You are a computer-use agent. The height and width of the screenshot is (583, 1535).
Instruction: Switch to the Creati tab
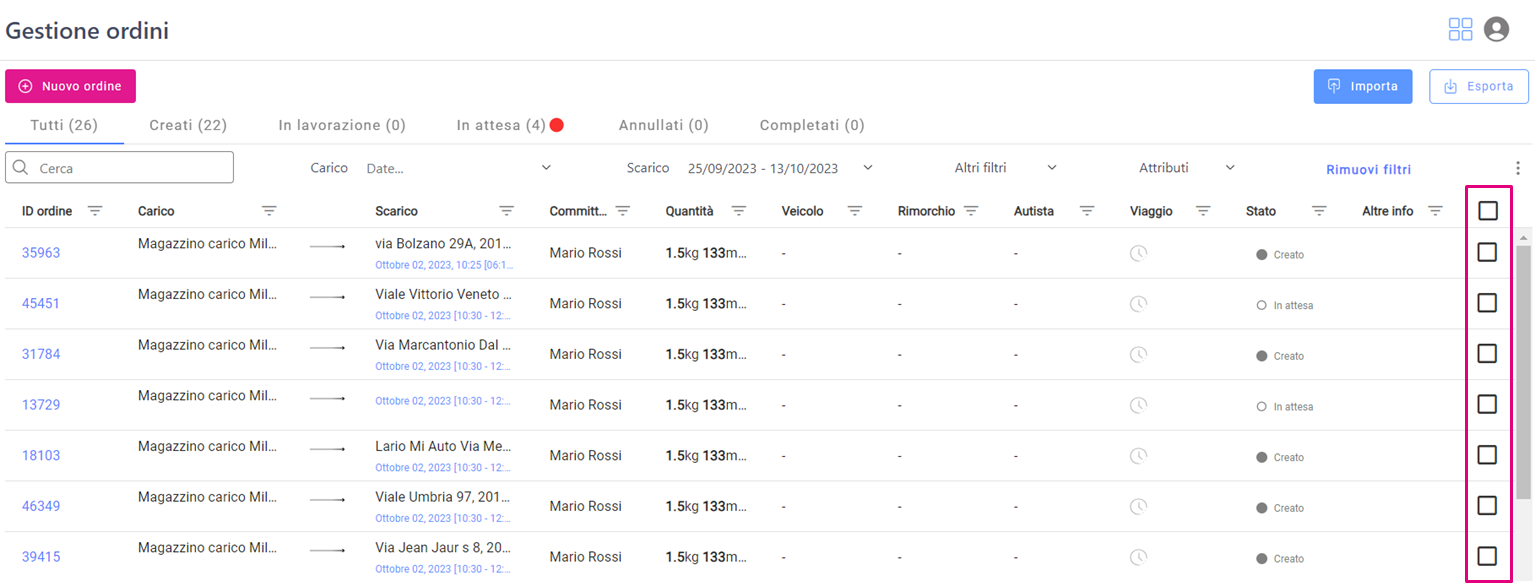[188, 125]
